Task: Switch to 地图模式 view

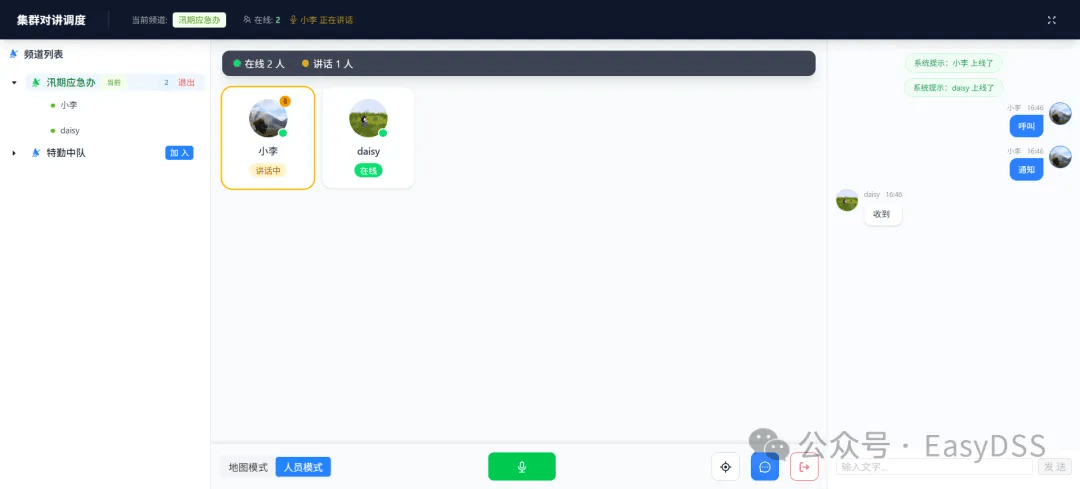Action: click(248, 467)
